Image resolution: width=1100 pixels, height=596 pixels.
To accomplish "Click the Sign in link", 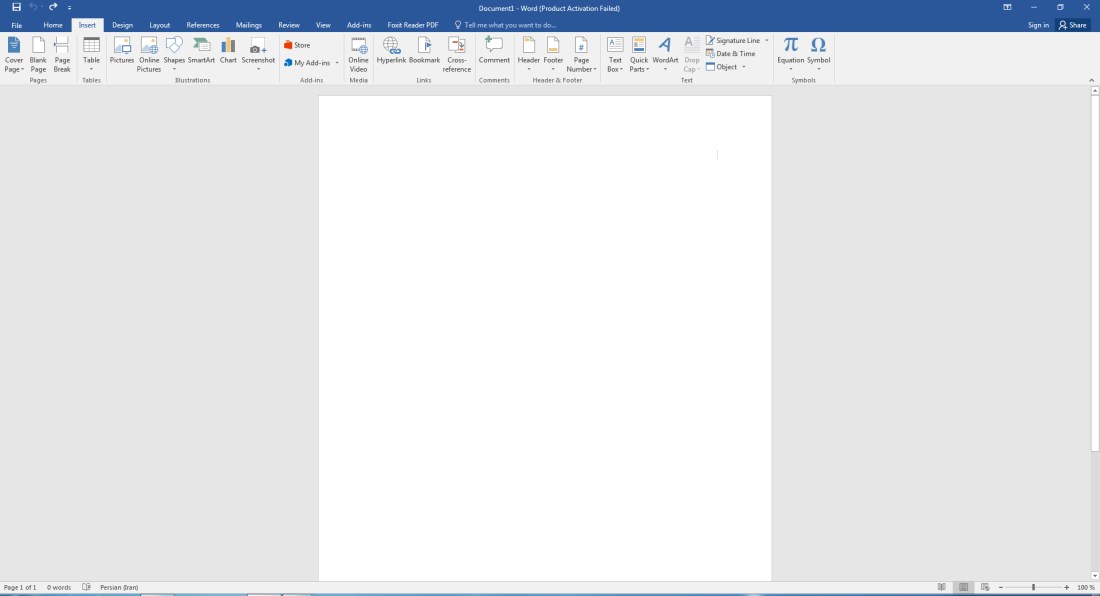I will [1038, 25].
